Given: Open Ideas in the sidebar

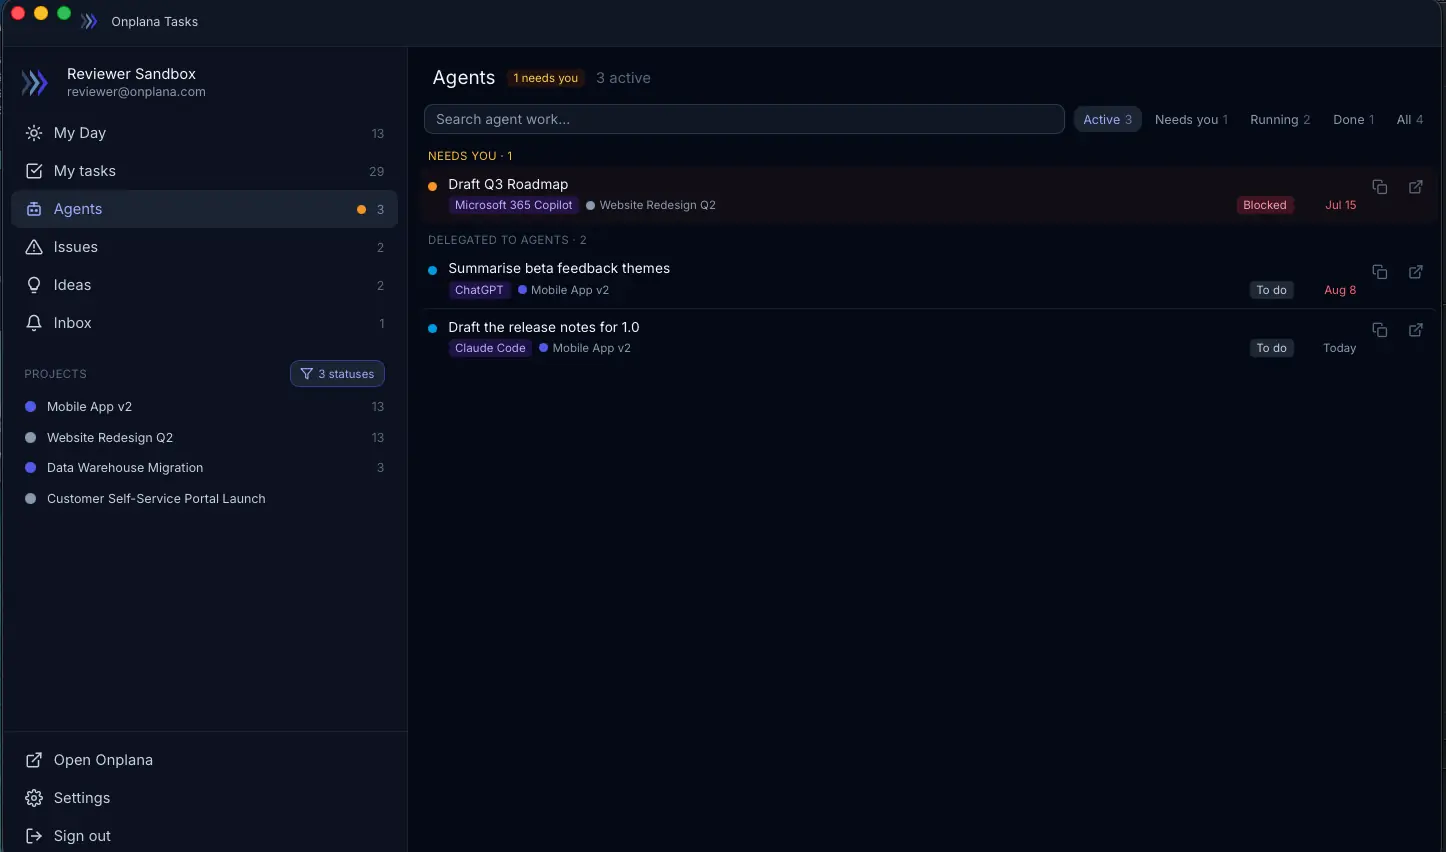Looking at the screenshot, I should [204, 285].
